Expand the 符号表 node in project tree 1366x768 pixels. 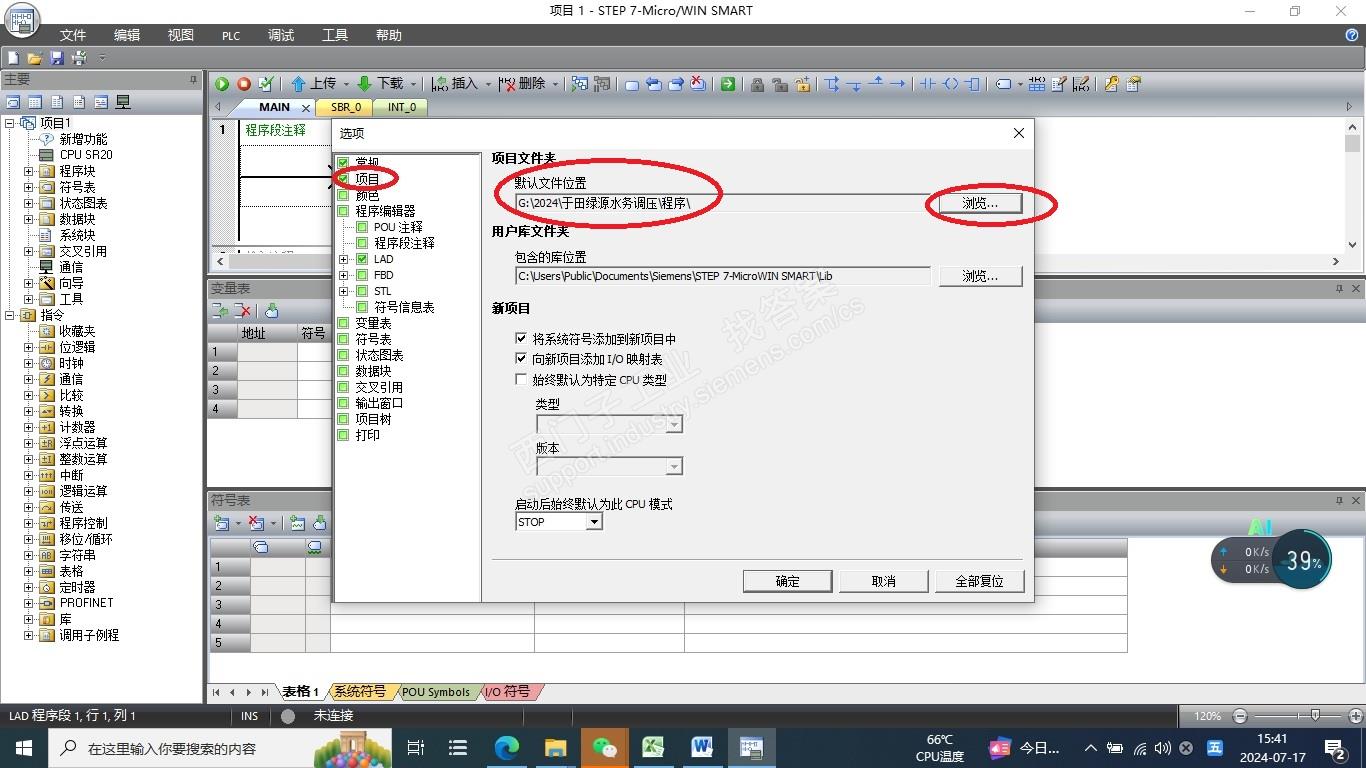pyautogui.click(x=28, y=187)
